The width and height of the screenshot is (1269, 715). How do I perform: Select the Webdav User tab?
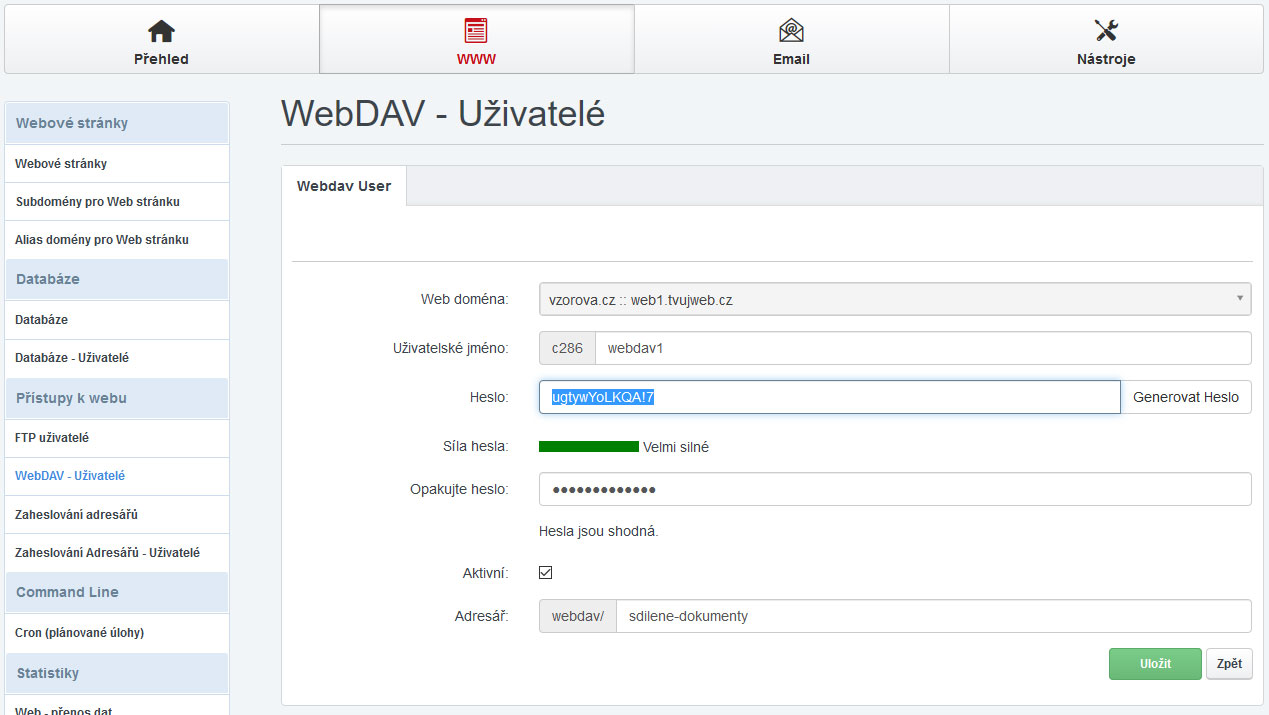[344, 186]
